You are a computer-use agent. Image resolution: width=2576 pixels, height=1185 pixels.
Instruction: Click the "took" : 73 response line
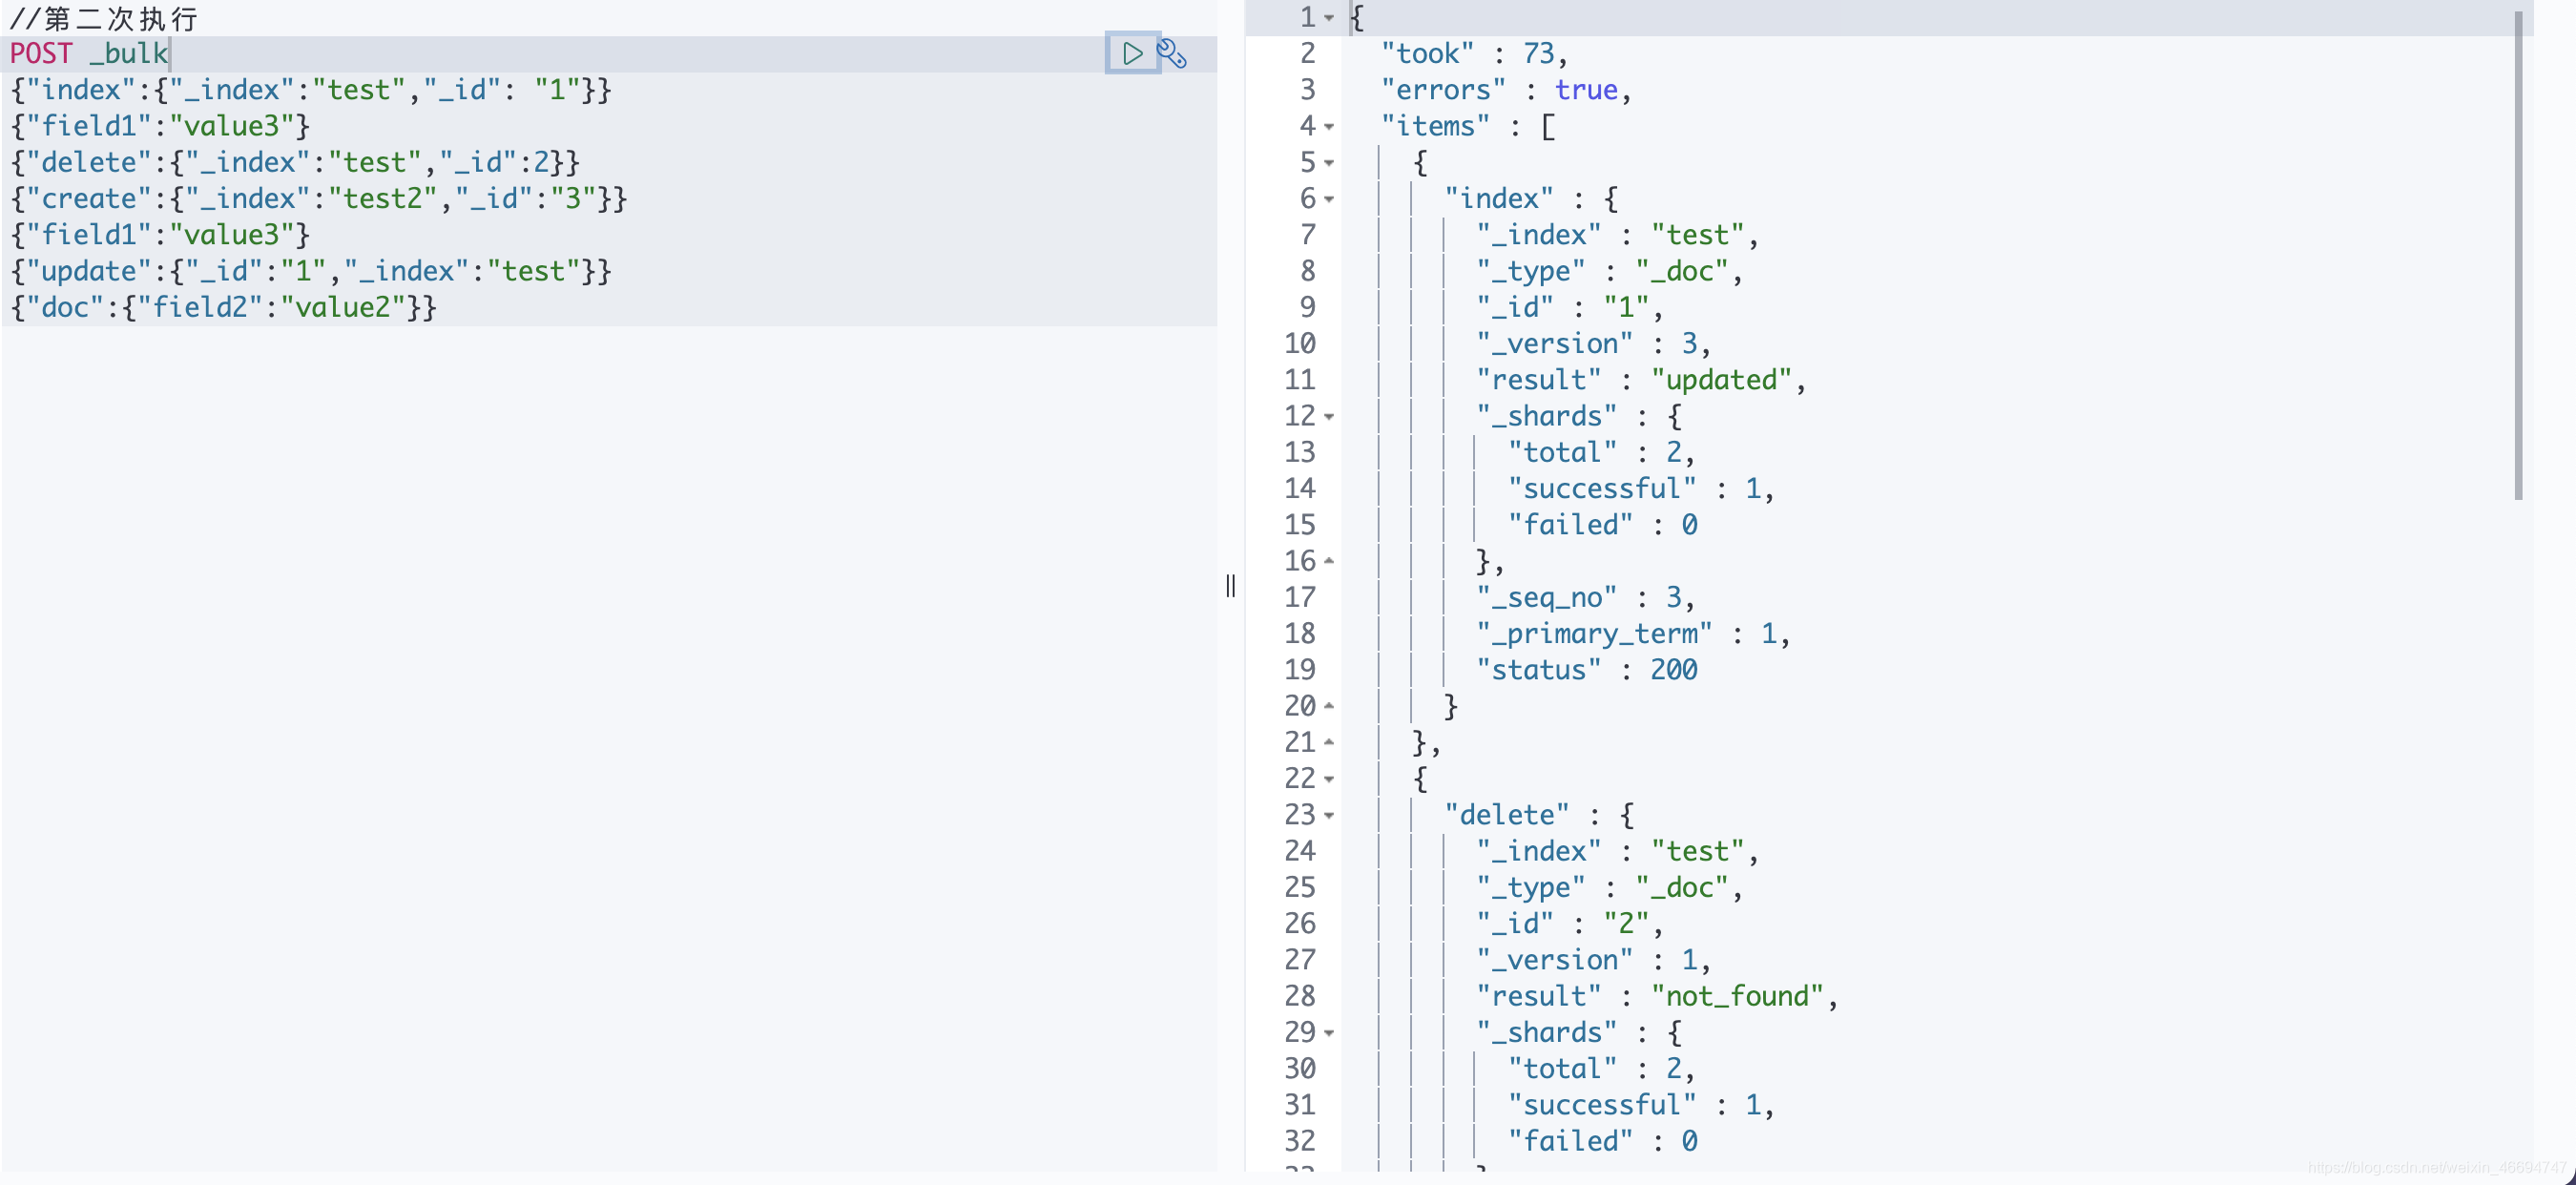1474,53
